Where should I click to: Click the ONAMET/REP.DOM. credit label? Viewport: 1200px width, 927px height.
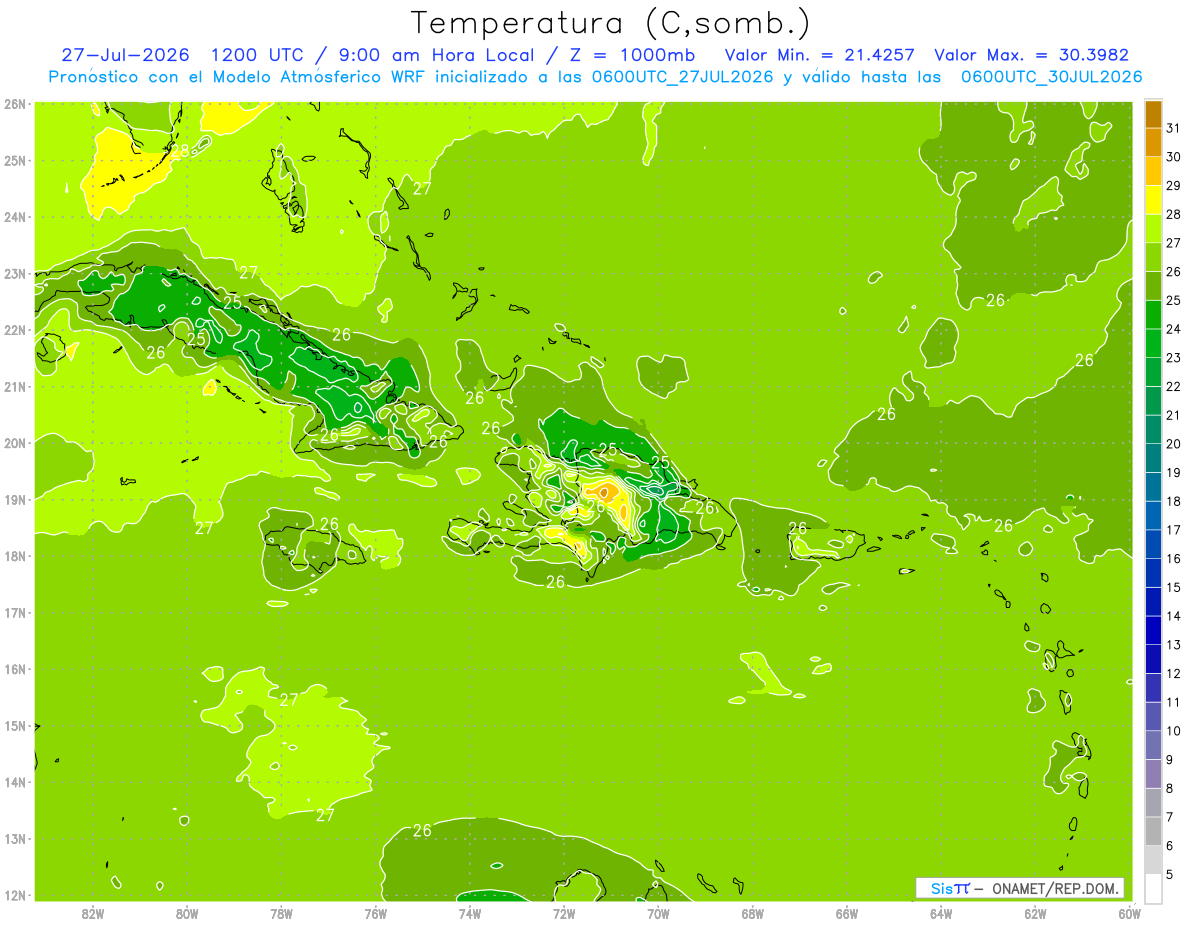coord(1056,888)
